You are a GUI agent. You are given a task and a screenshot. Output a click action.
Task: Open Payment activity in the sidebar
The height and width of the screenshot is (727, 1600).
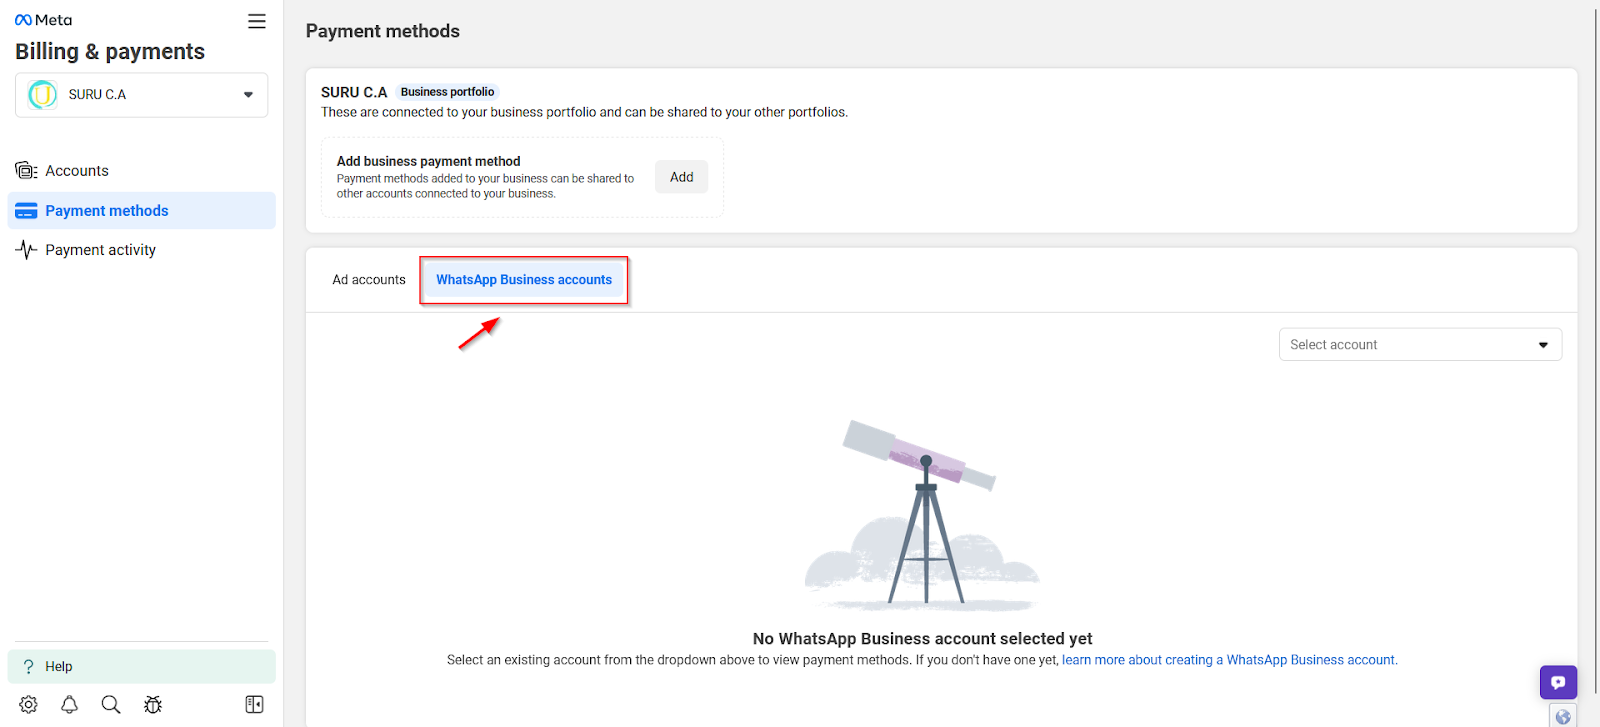coord(100,250)
